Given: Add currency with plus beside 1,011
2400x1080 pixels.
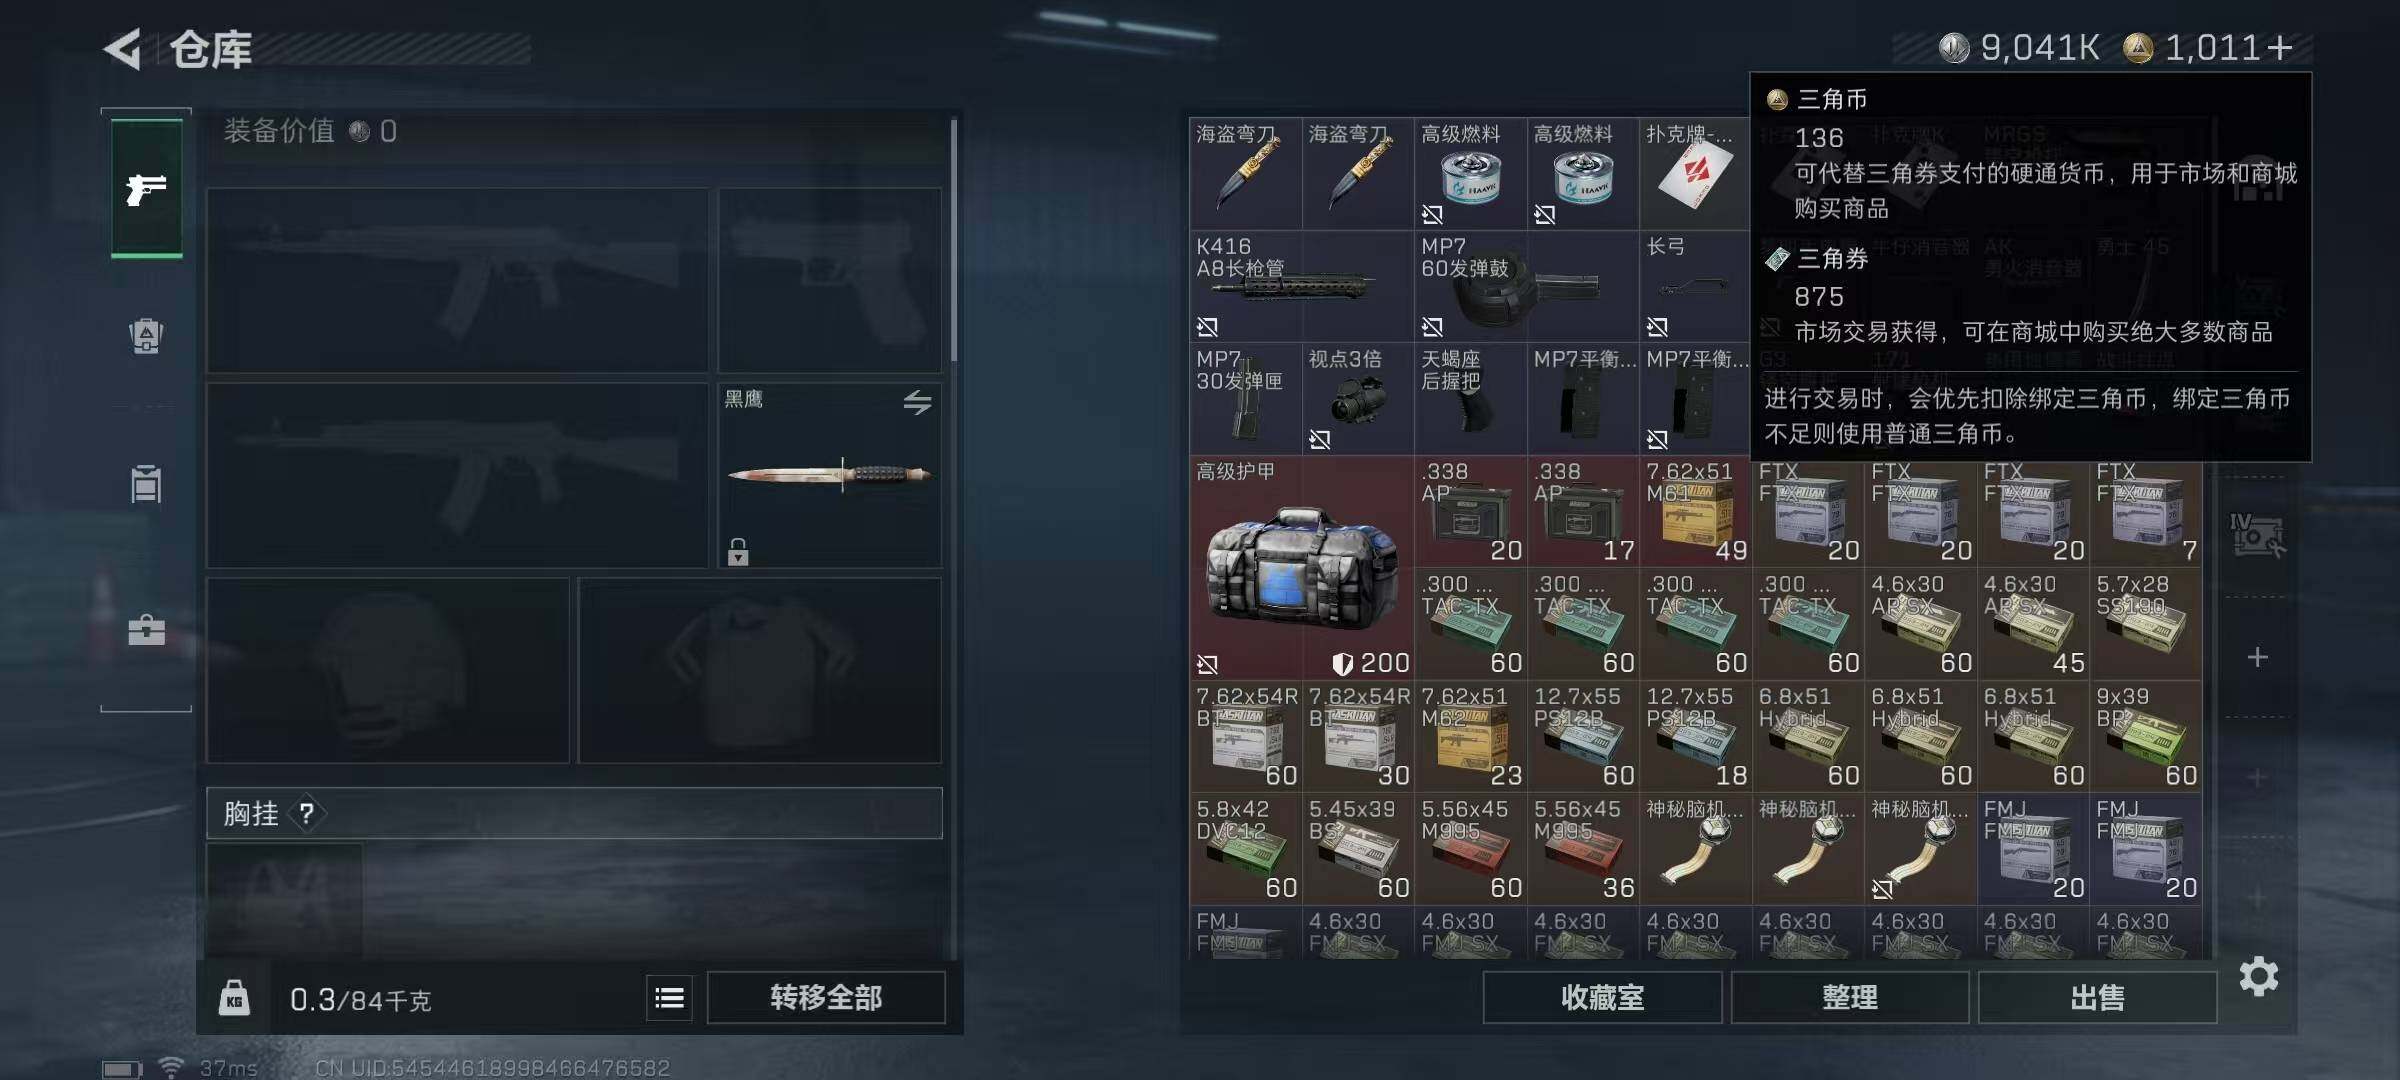Looking at the screenshot, I should point(2280,48).
